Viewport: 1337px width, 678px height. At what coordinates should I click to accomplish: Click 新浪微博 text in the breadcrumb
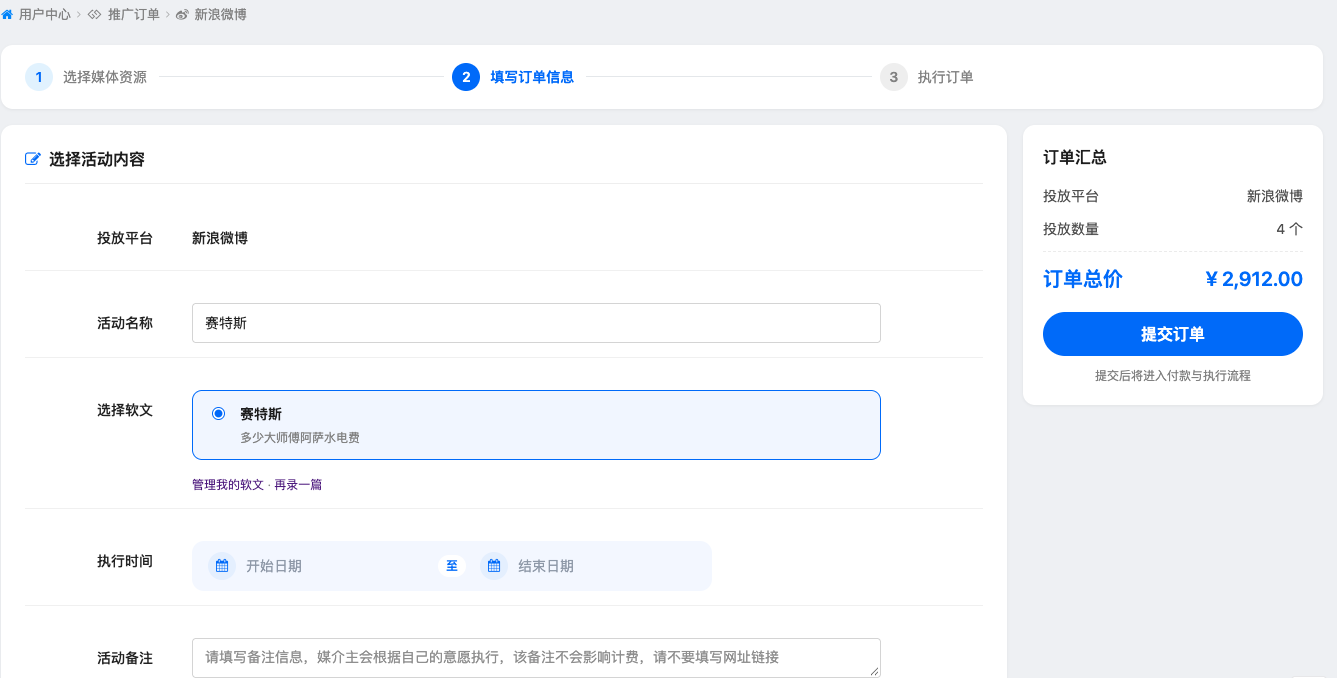click(221, 15)
